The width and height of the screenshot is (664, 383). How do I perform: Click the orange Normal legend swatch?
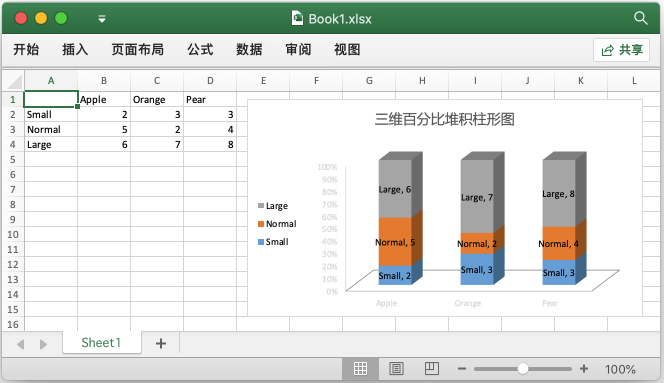coord(261,224)
